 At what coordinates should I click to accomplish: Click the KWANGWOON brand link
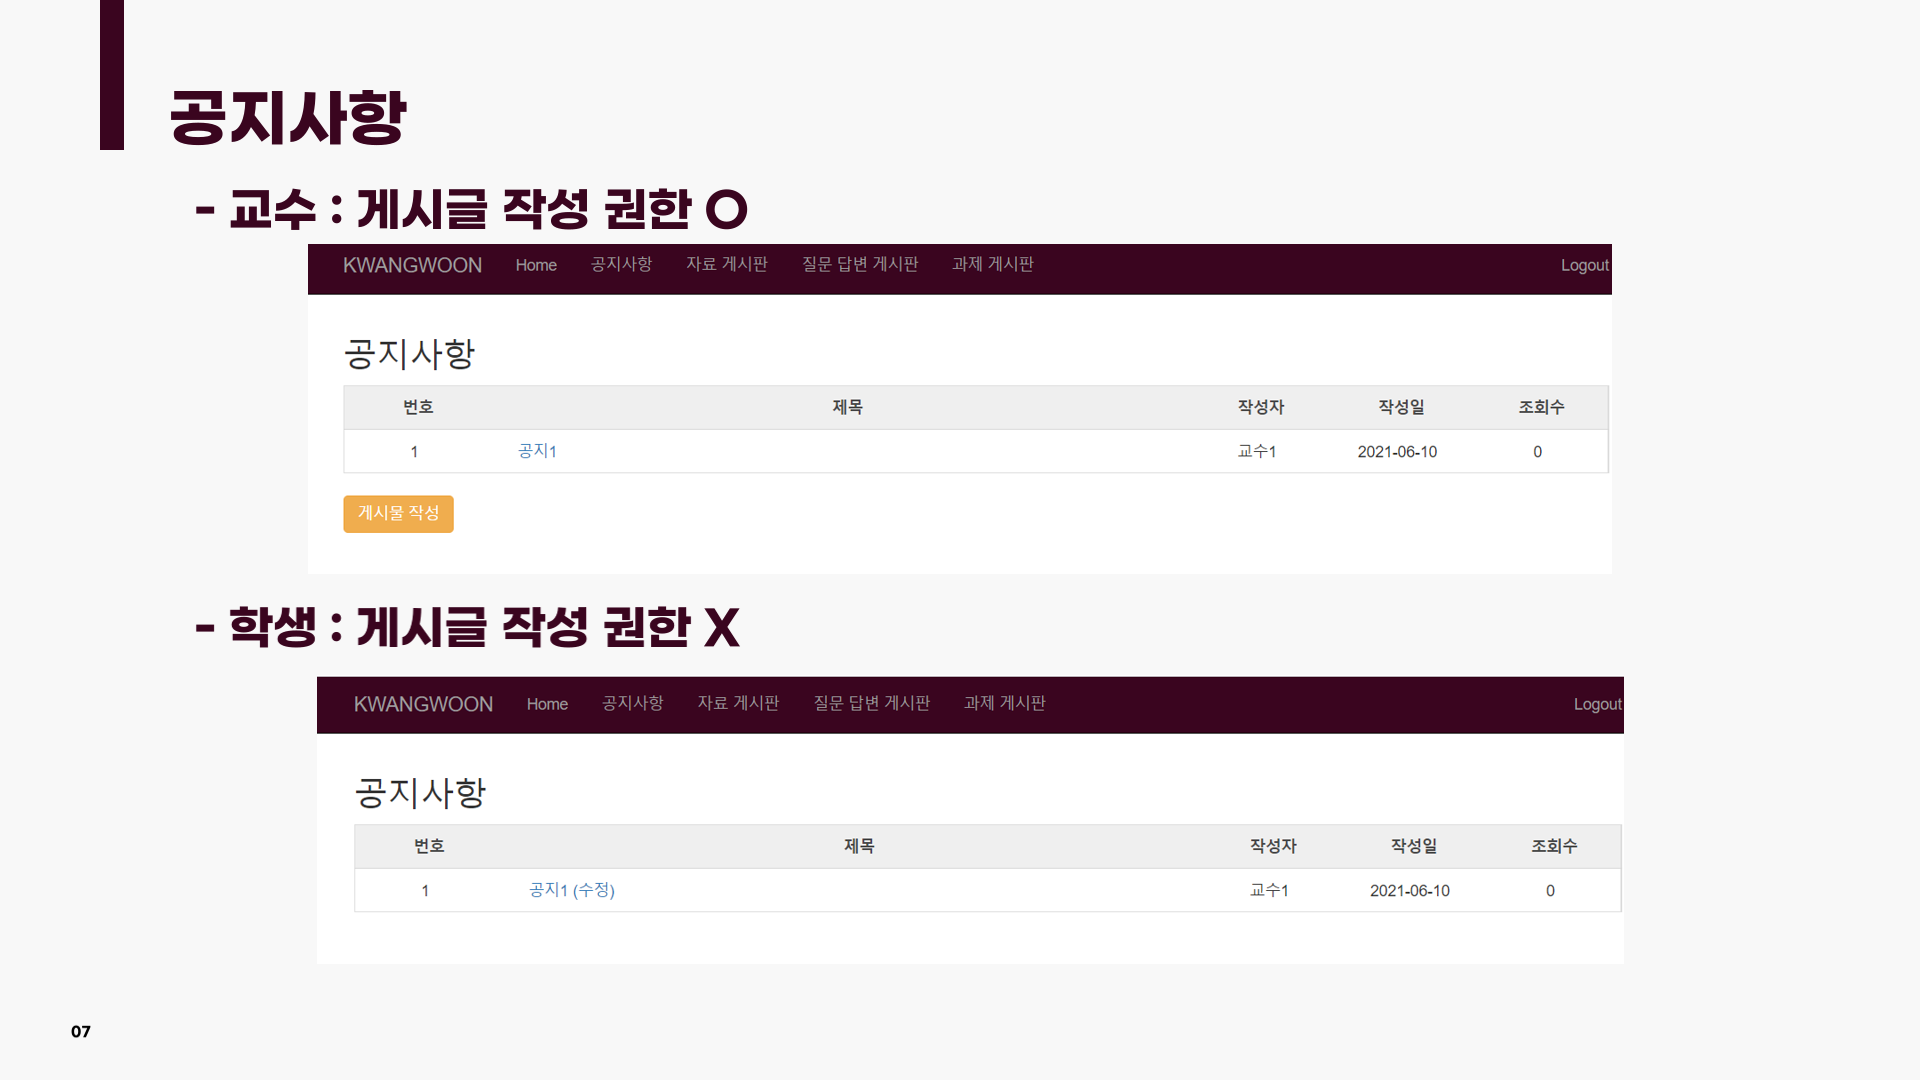[412, 265]
